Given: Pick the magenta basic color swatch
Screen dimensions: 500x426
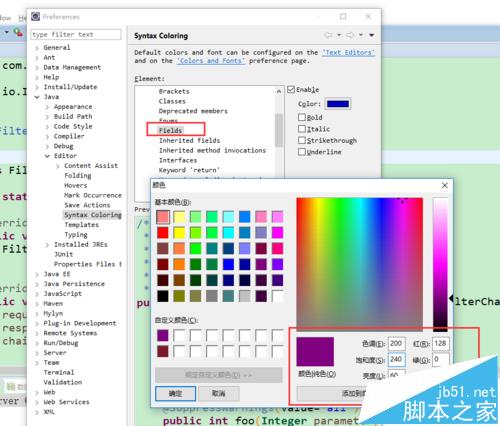Looking at the screenshot, I should click(277, 233).
